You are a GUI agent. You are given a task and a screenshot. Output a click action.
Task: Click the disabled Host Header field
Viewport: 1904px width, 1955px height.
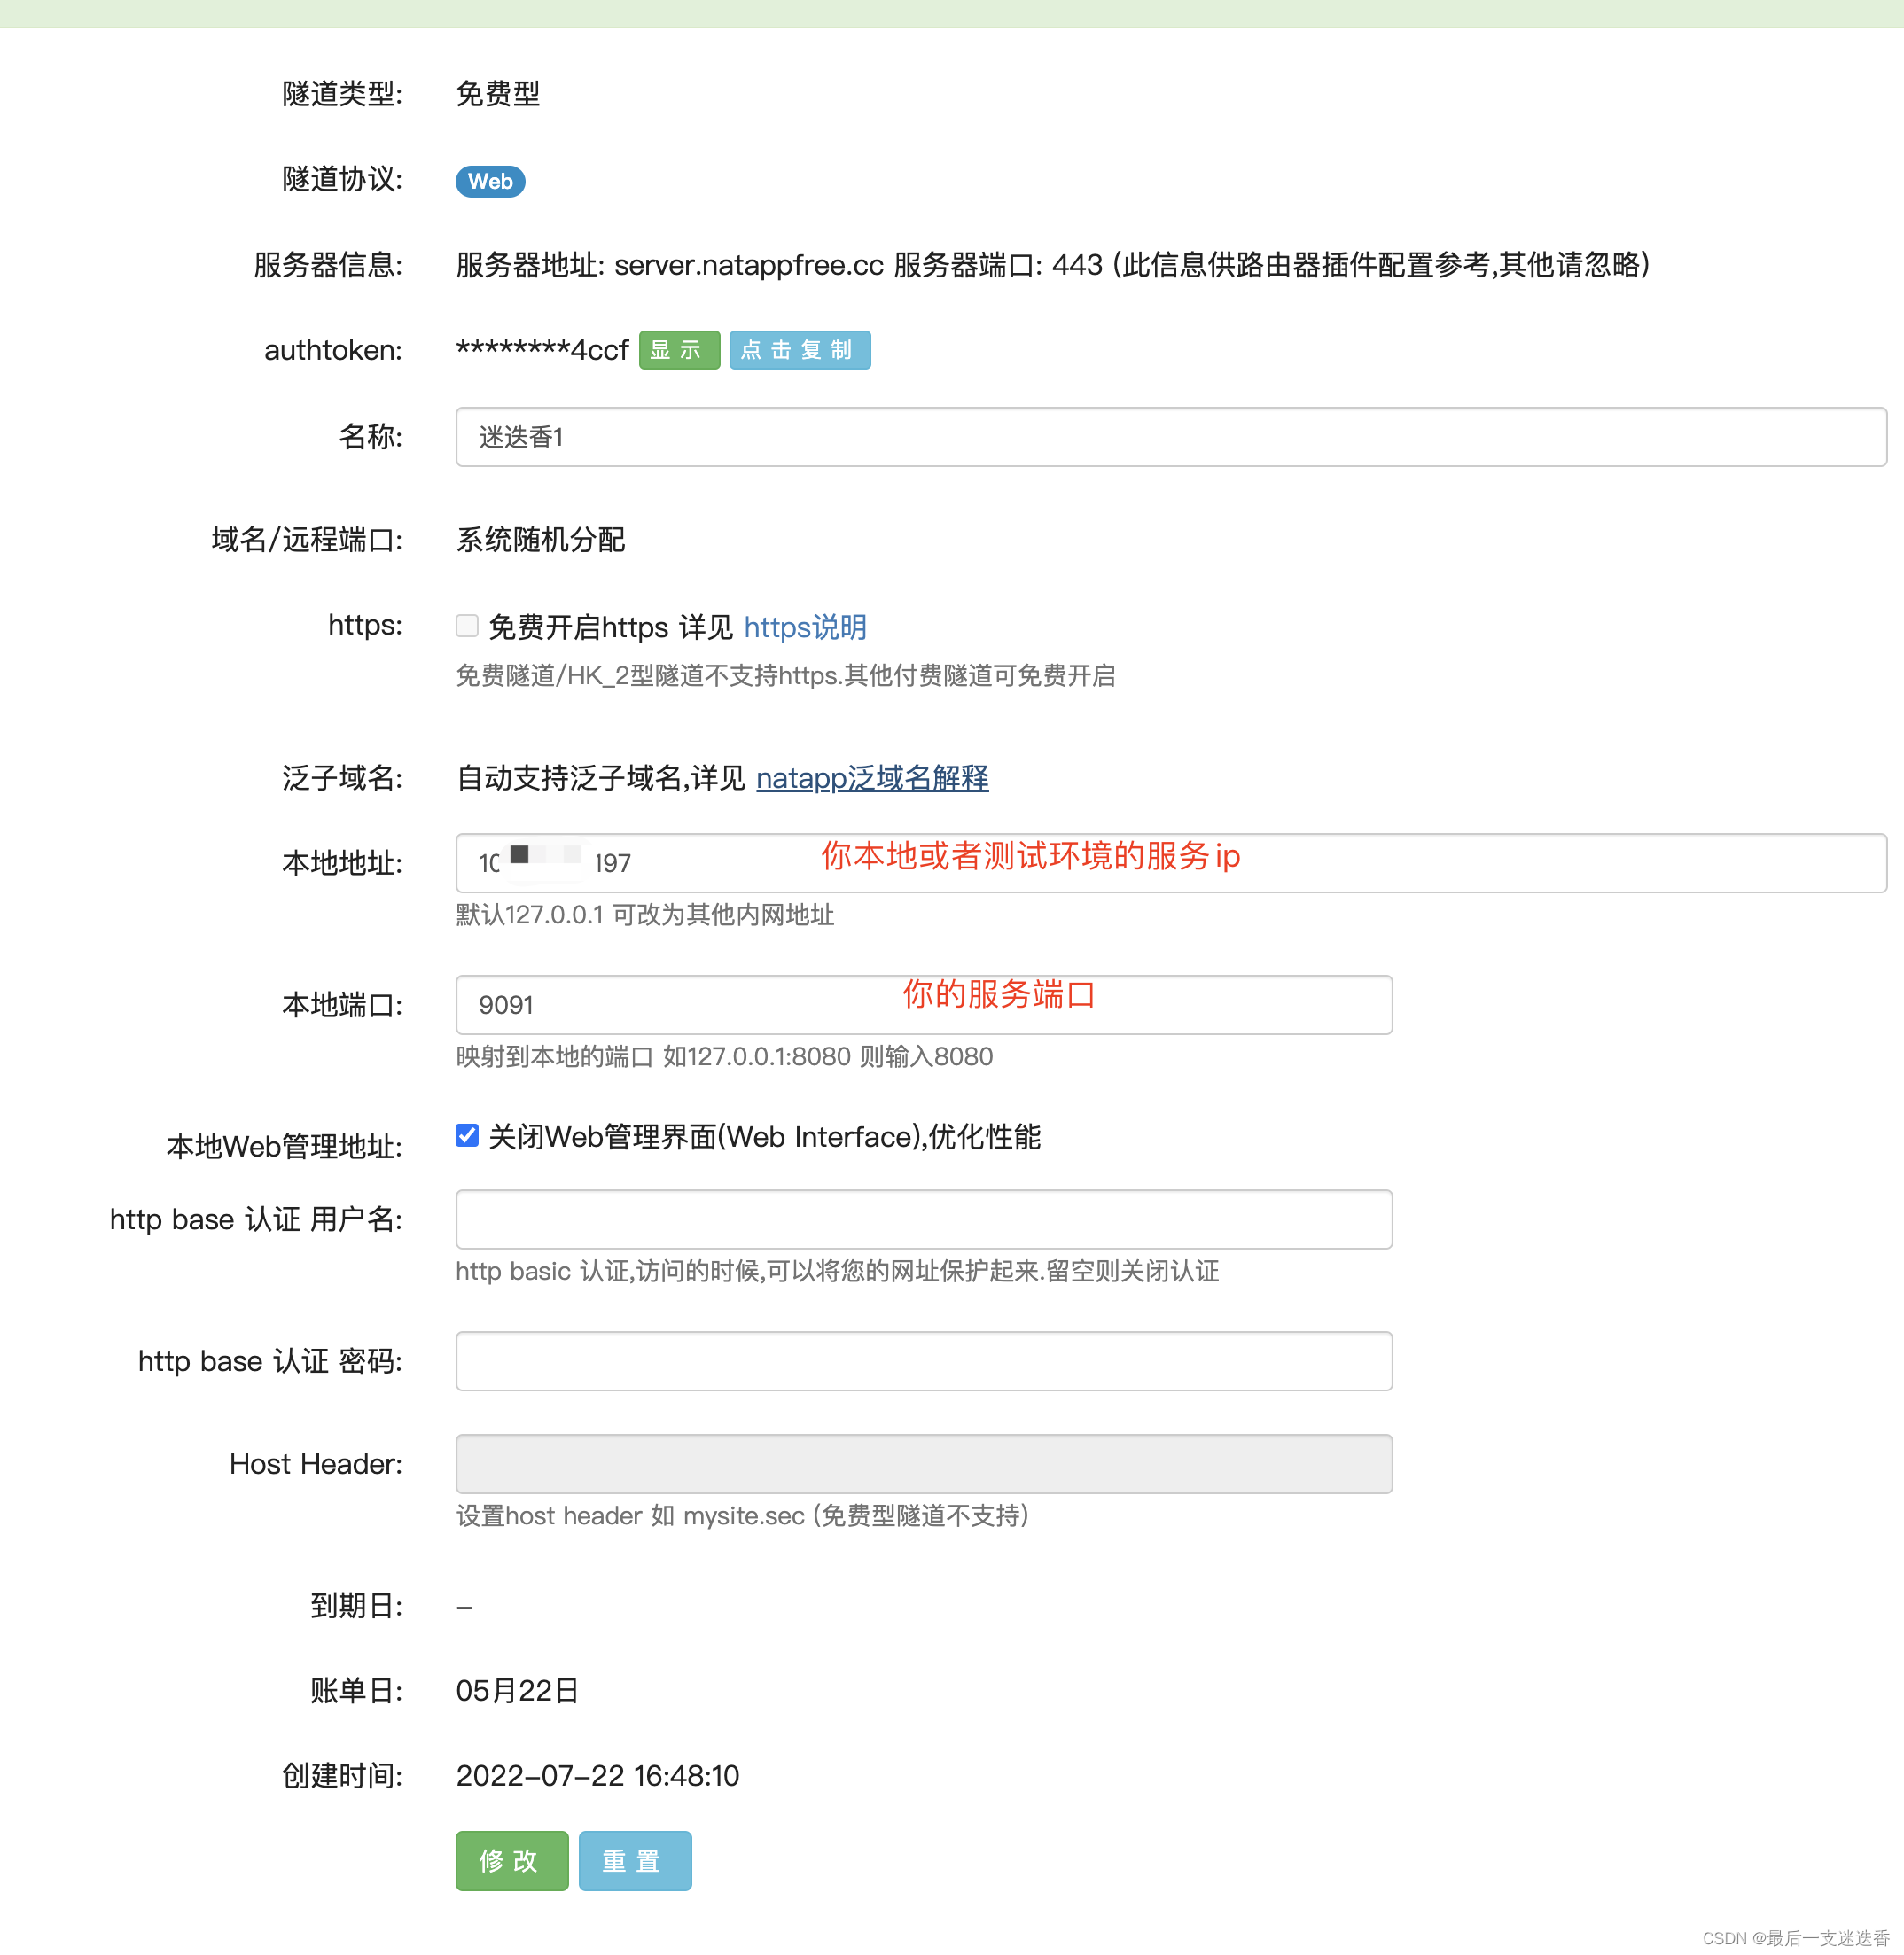click(923, 1464)
